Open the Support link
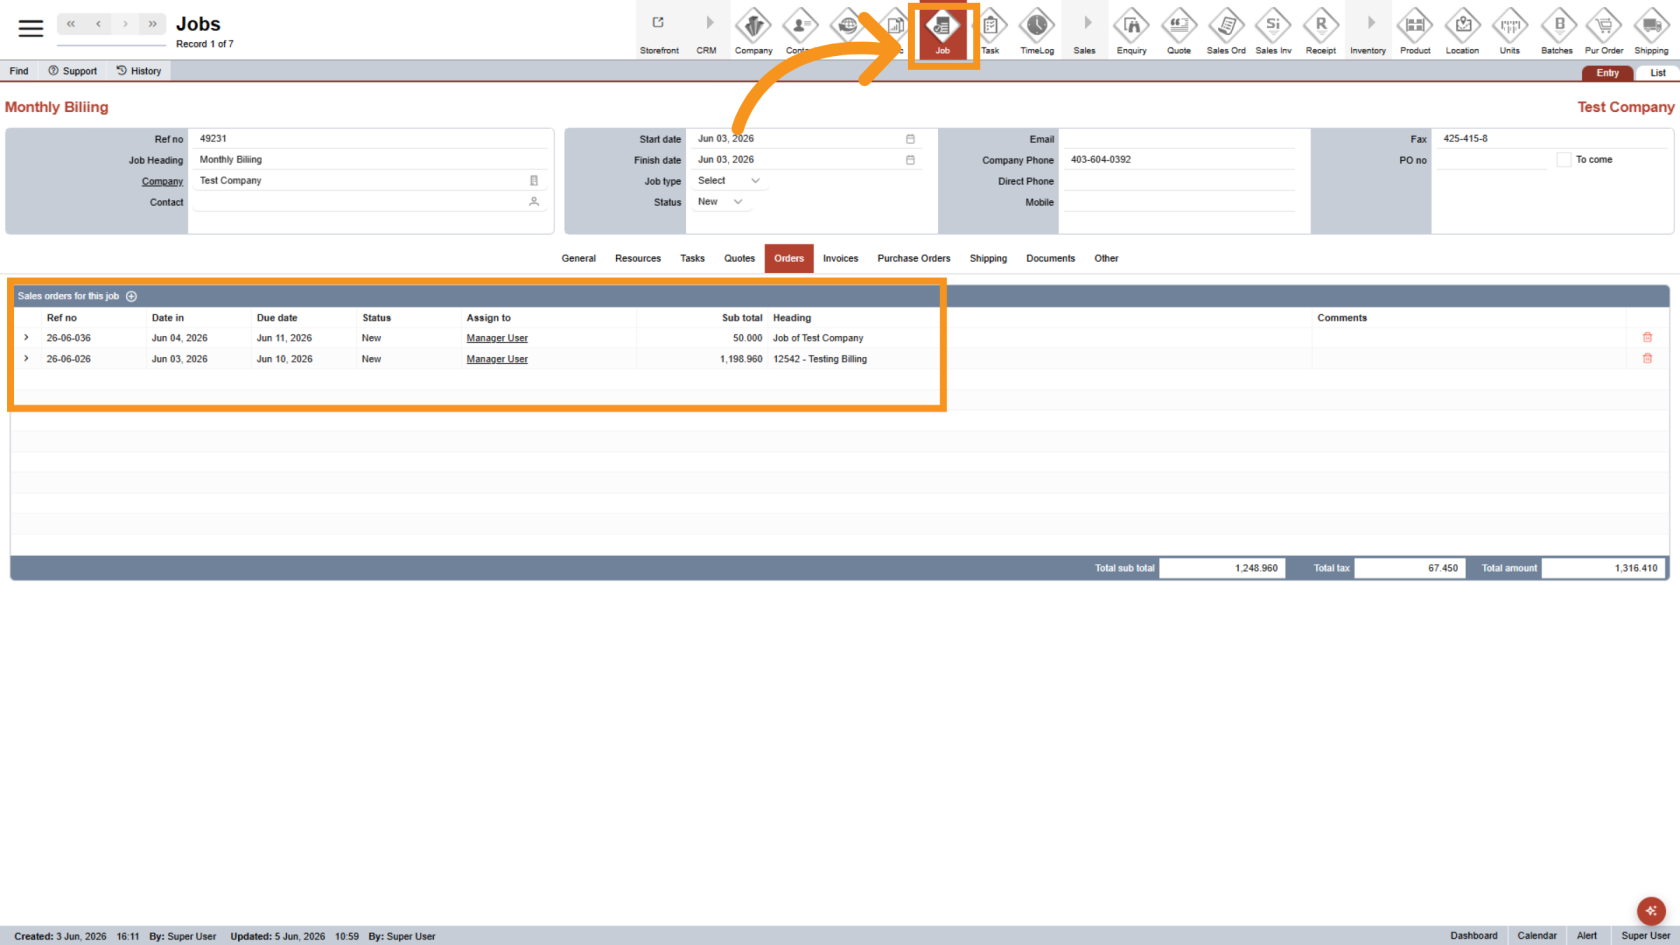Screen dimensions: 1680x945 [72, 71]
